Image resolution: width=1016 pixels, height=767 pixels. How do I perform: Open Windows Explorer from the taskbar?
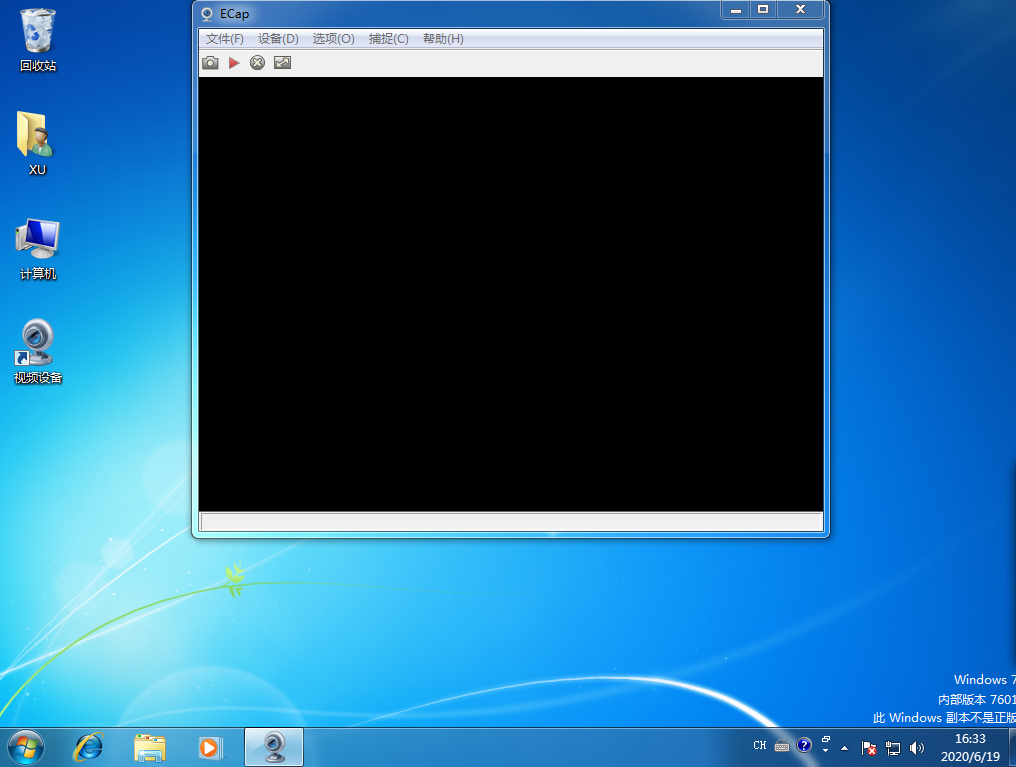[150, 746]
